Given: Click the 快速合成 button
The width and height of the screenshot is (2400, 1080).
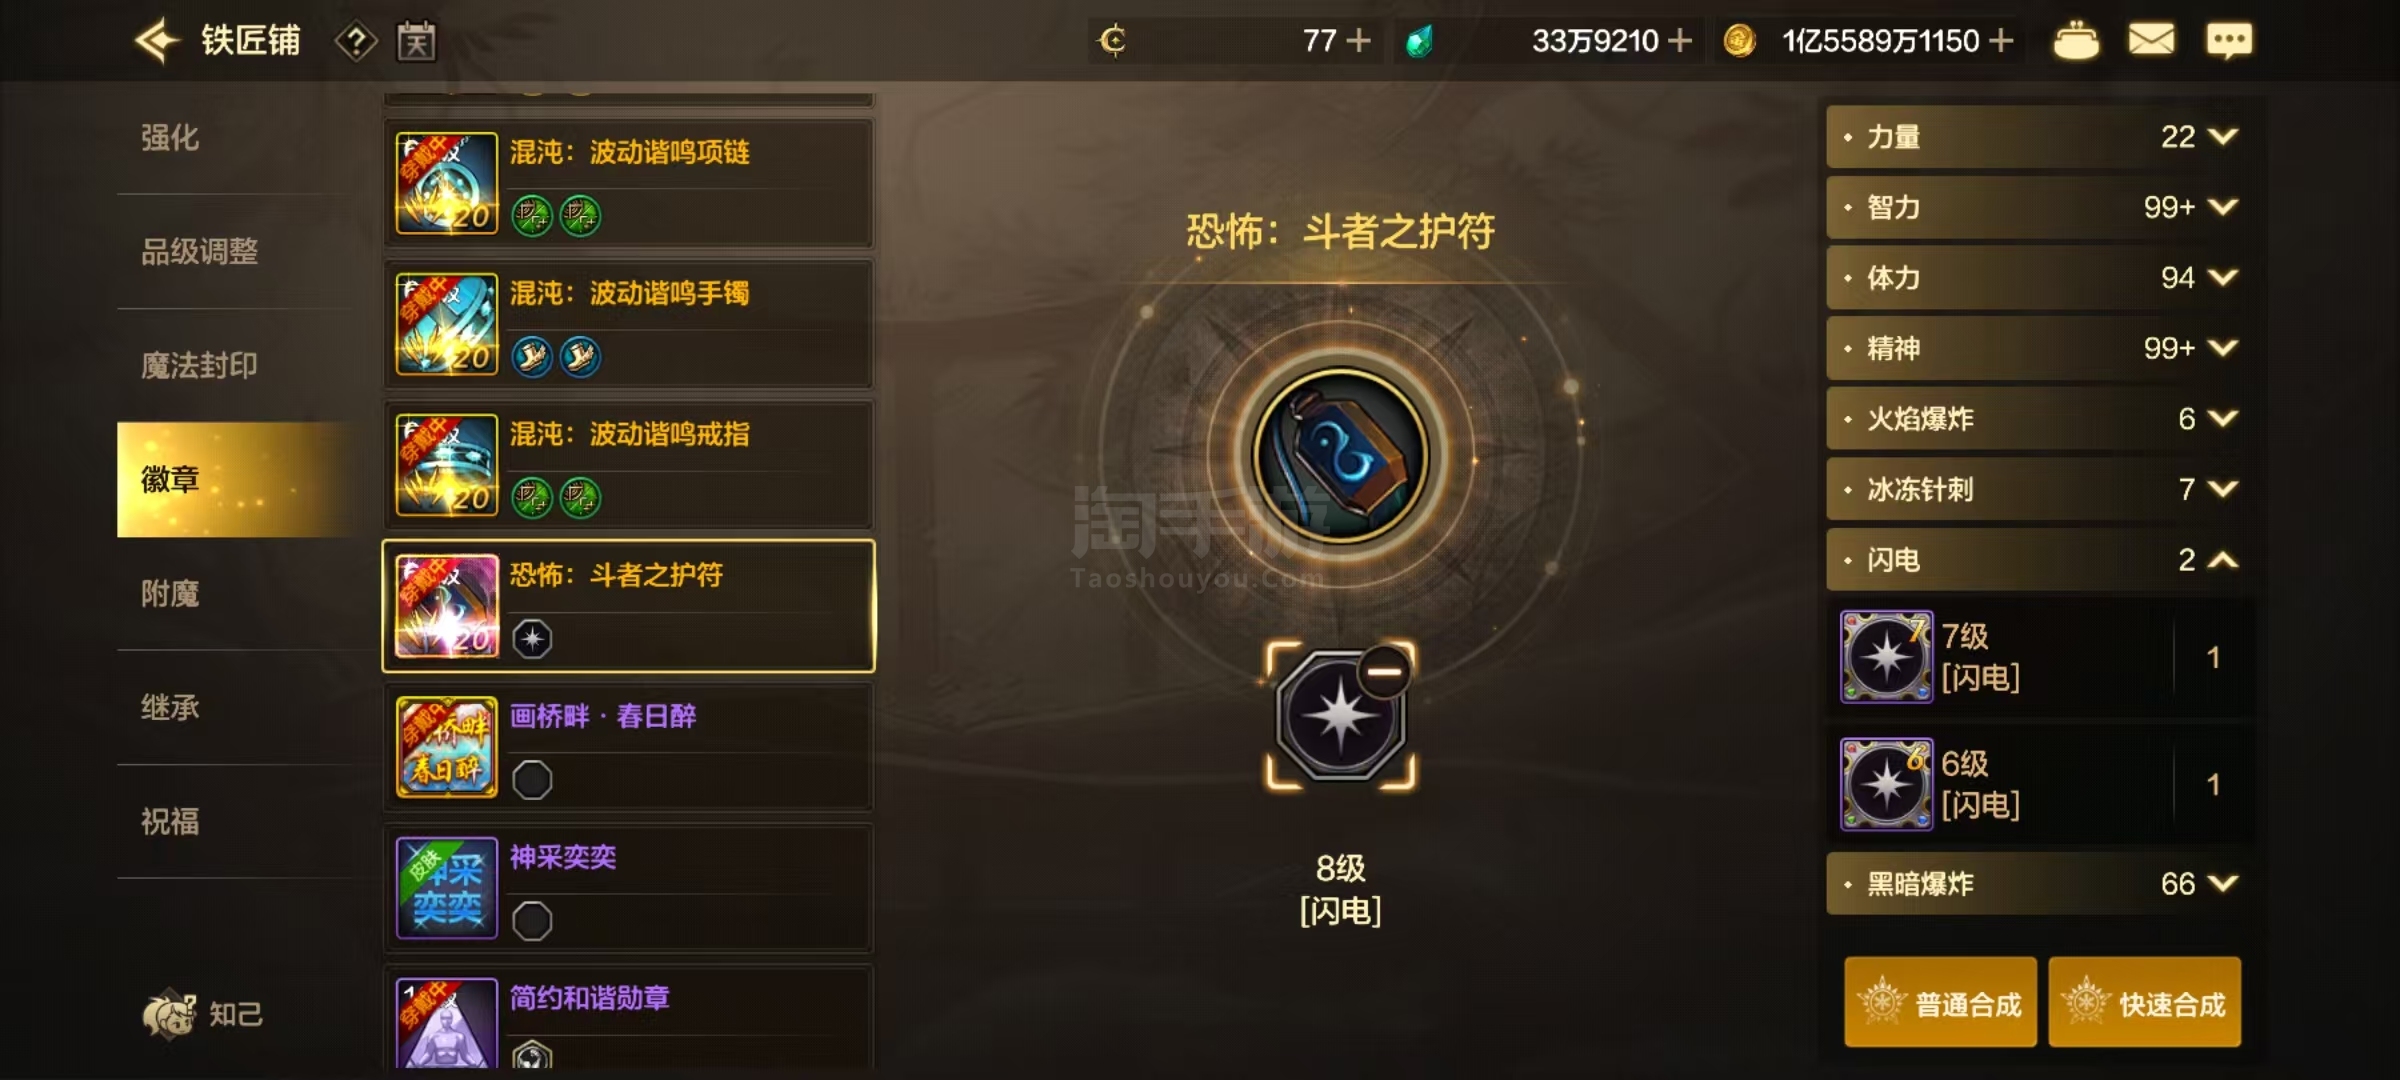Looking at the screenshot, I should click(2144, 1003).
